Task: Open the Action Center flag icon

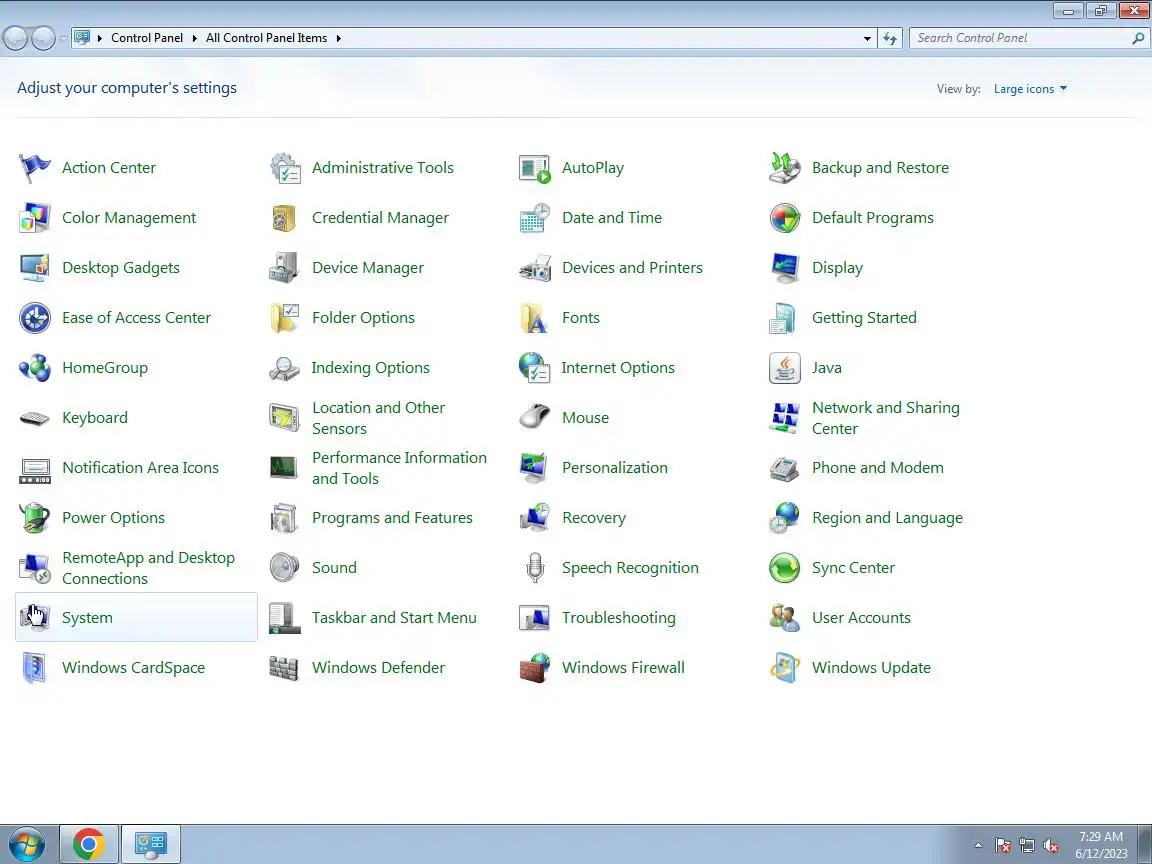Action: point(35,168)
